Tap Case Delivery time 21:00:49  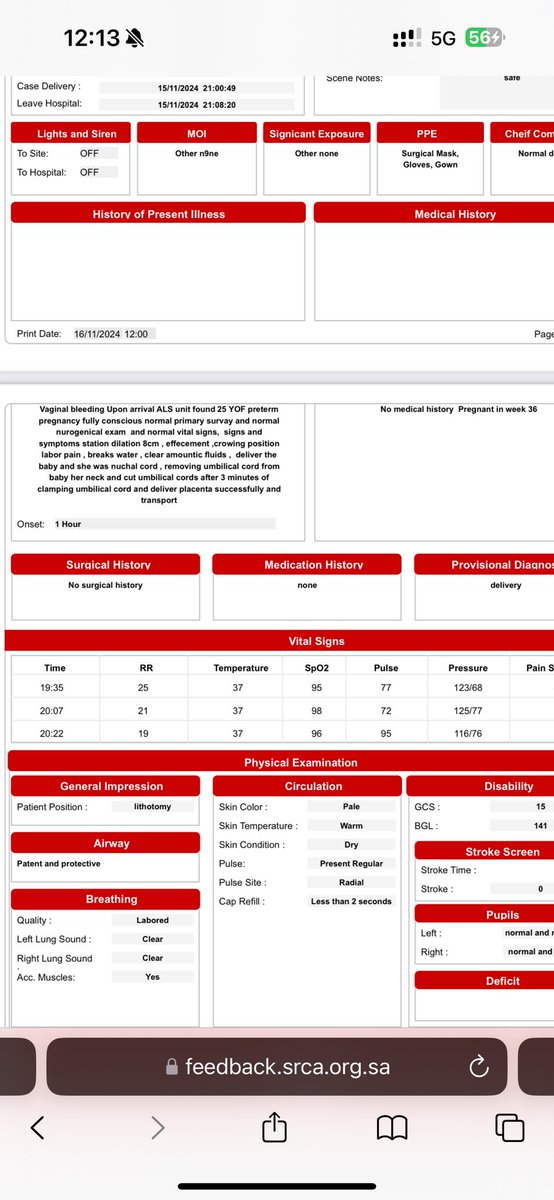pos(197,88)
